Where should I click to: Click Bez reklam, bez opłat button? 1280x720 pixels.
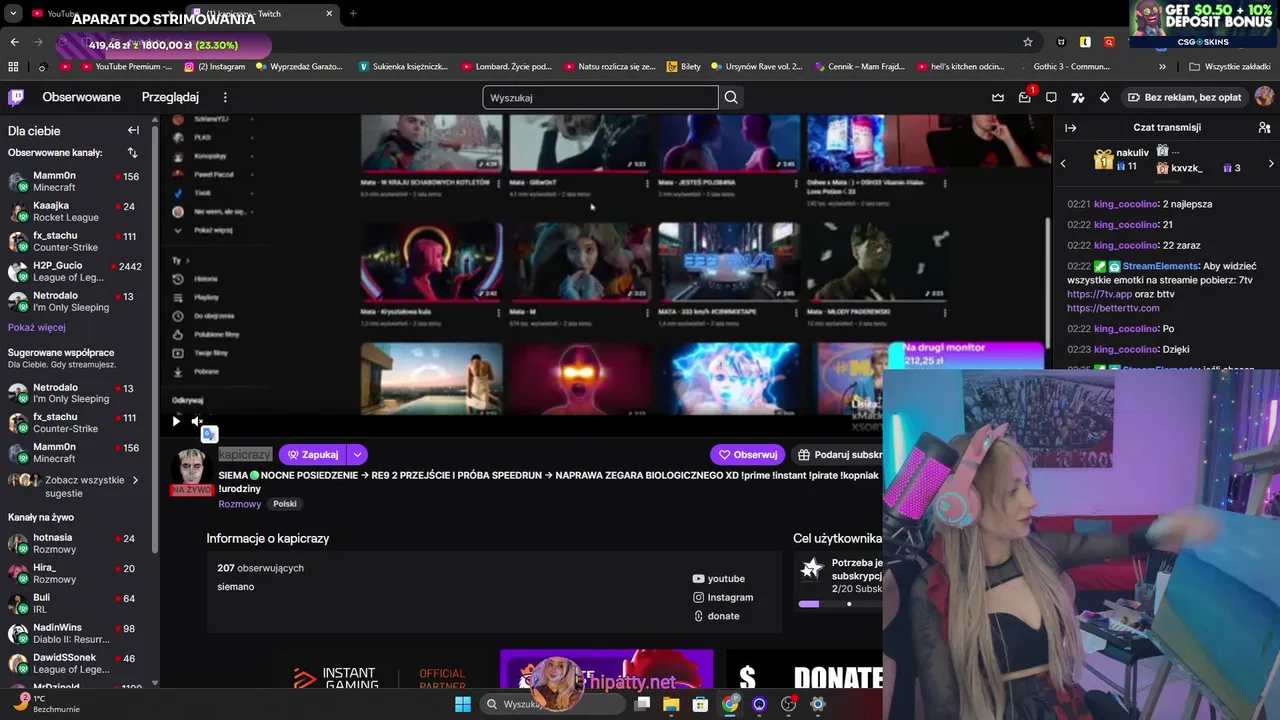tap(1184, 97)
